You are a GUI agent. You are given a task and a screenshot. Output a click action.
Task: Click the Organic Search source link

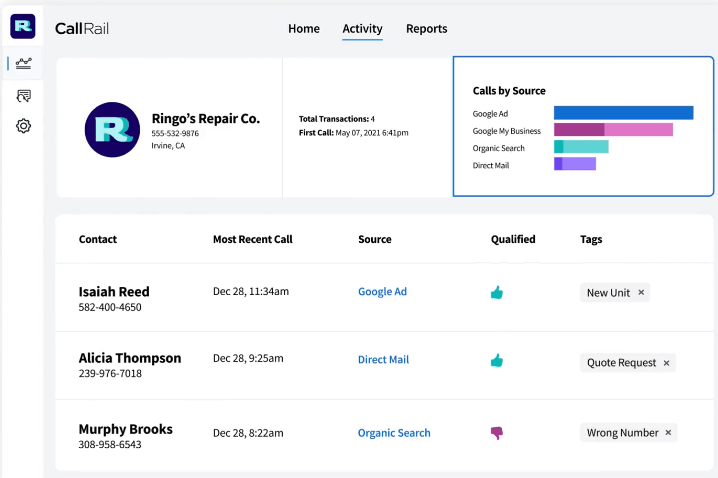pos(394,433)
